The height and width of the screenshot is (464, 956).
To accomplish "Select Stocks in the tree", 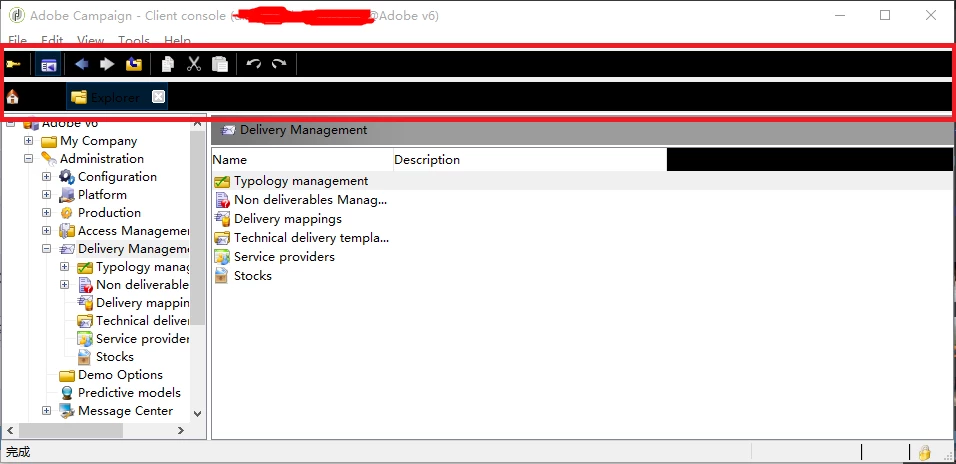I will (x=115, y=357).
